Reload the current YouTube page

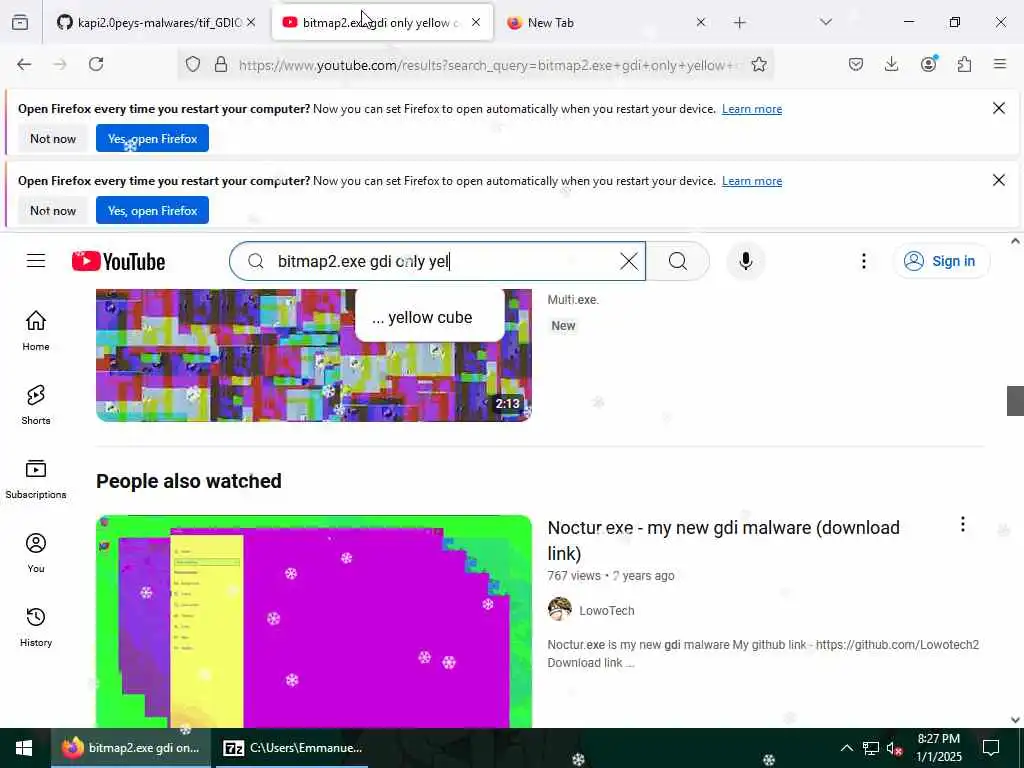point(96,64)
